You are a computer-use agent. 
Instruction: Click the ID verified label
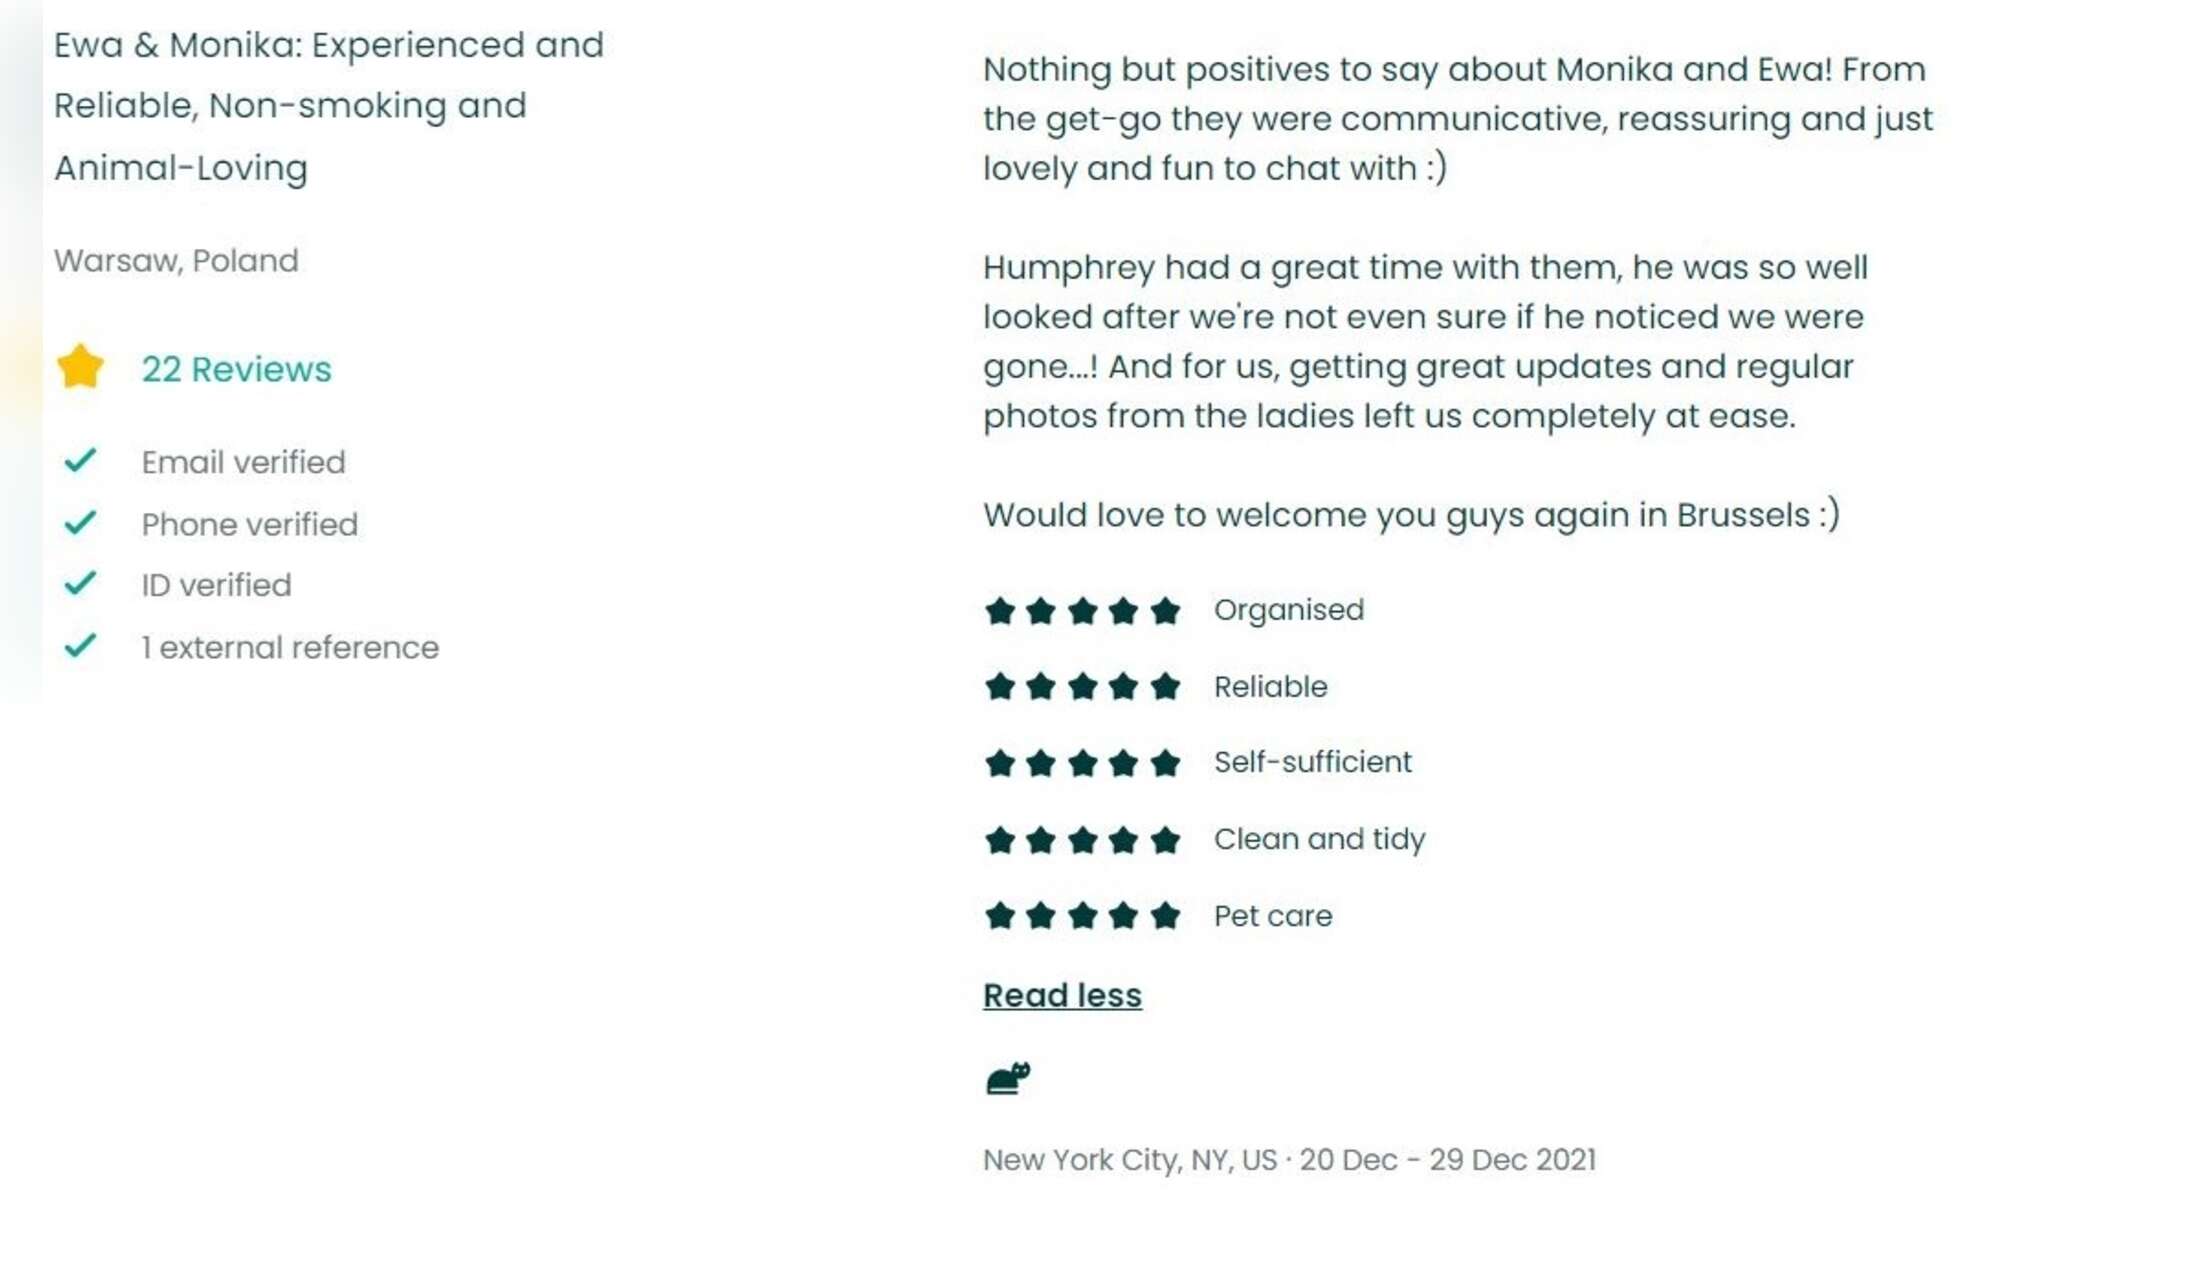pos(216,585)
